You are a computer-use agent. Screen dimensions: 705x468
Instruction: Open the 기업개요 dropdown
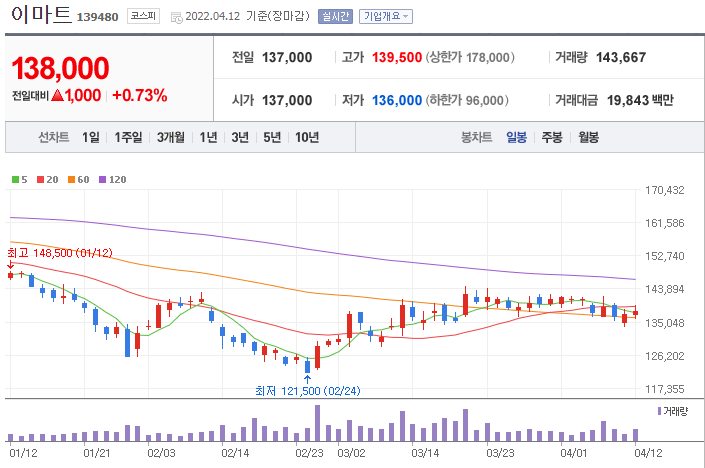386,17
